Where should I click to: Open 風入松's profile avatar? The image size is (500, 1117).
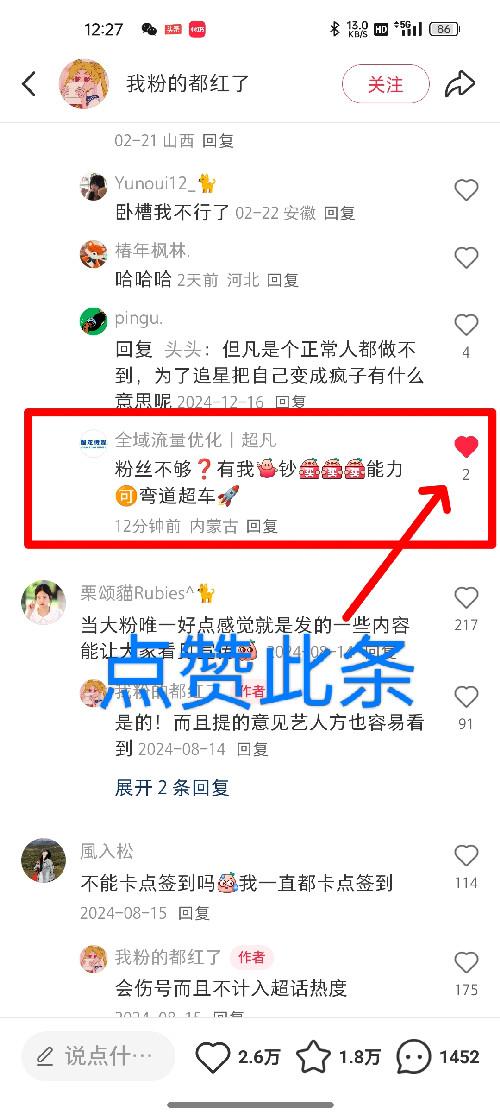coord(43,860)
